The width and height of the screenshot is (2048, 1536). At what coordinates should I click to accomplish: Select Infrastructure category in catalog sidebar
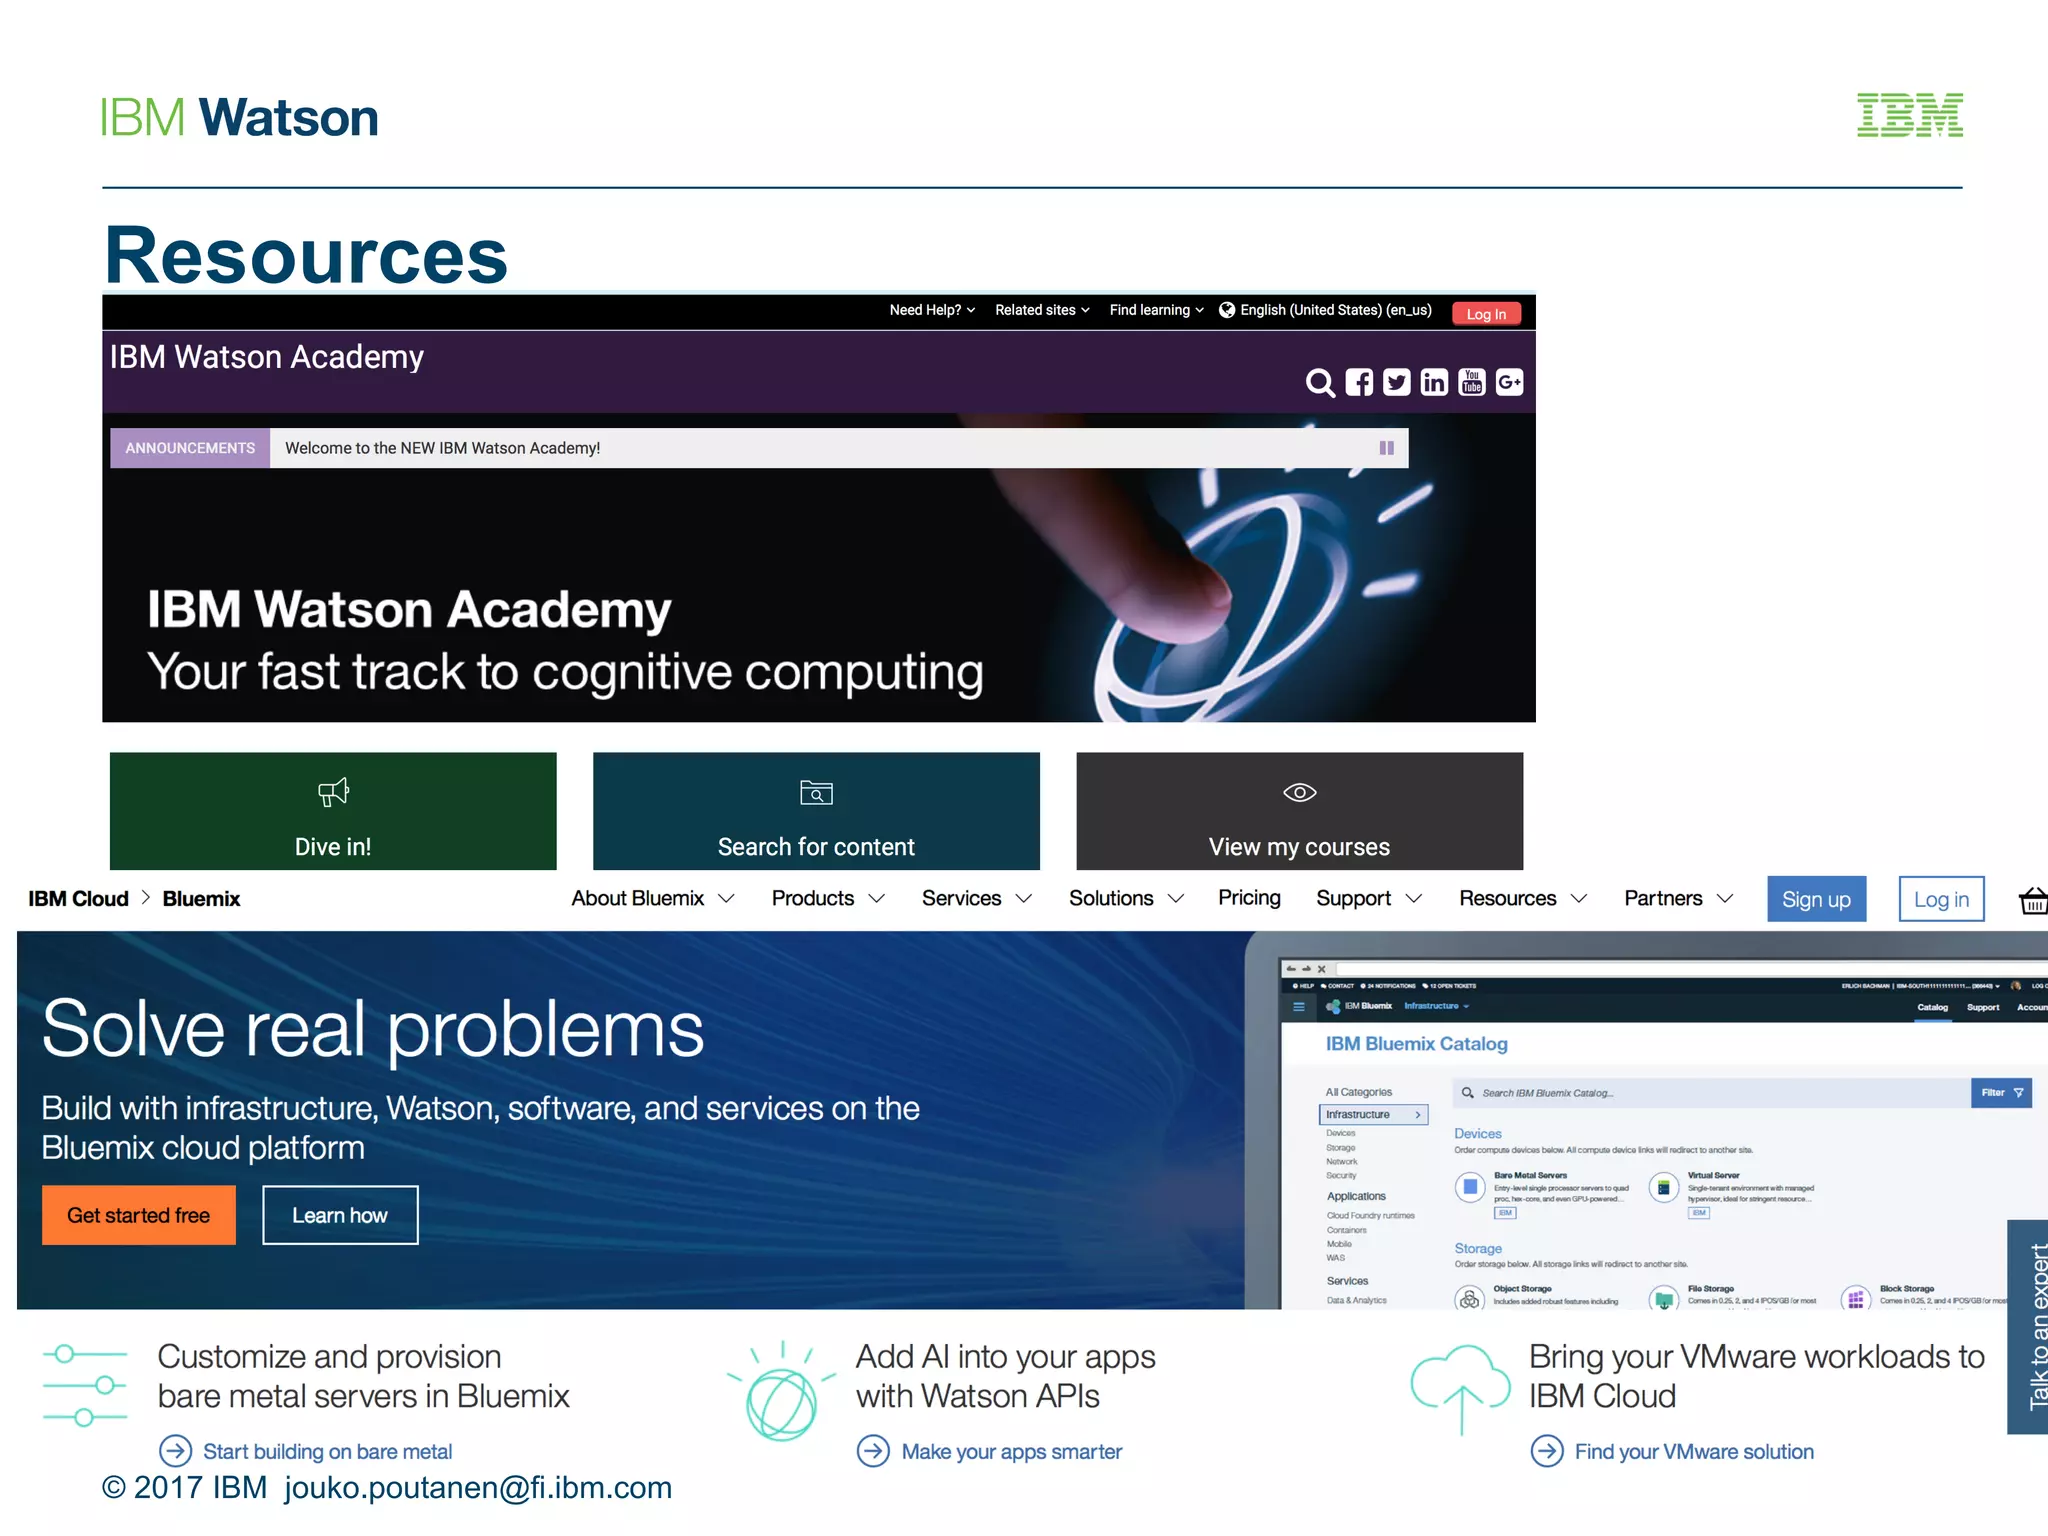[x=1373, y=1114]
